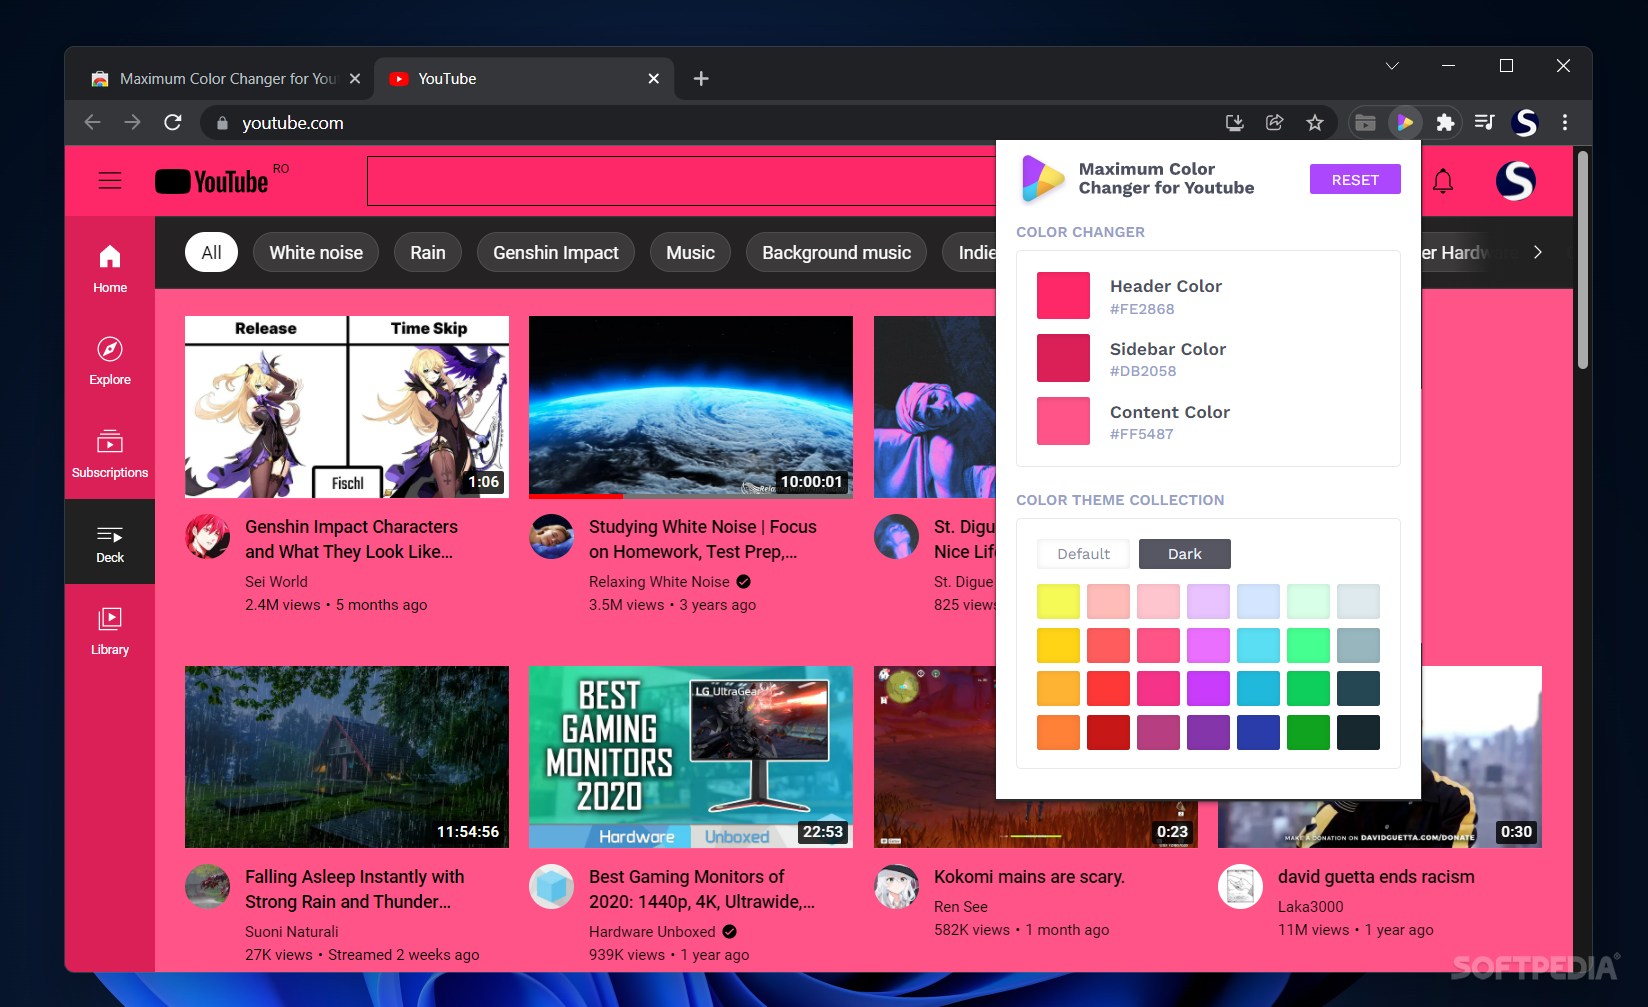The height and width of the screenshot is (1007, 1648).
Task: Select the All category chip
Action: pyautogui.click(x=211, y=252)
